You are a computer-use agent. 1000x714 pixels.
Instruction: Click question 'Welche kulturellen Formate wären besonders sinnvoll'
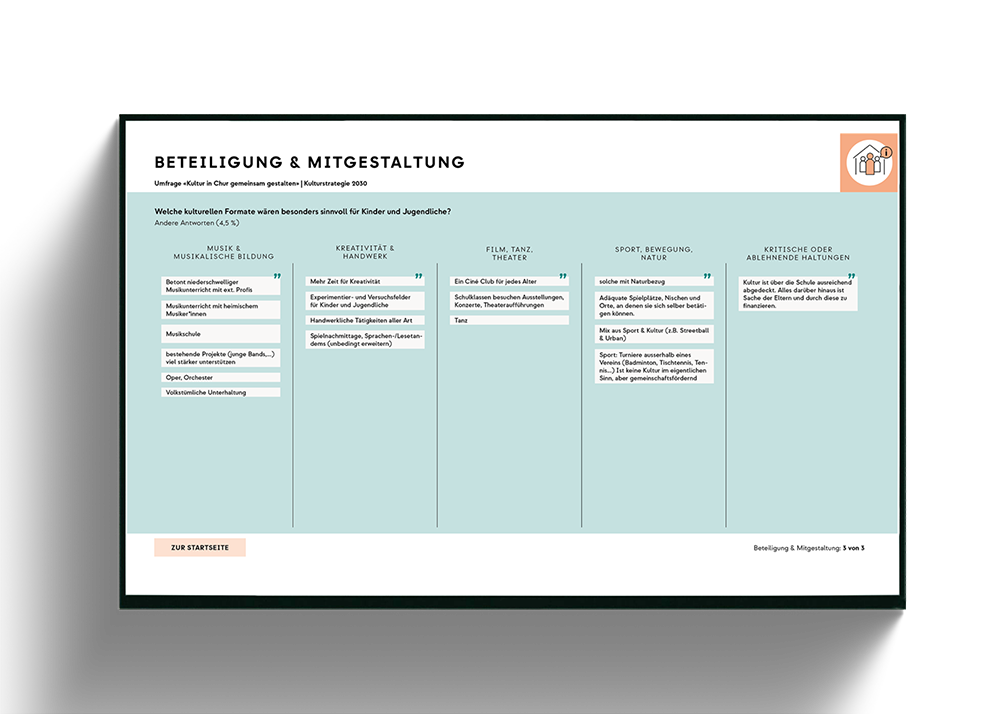point(302,212)
